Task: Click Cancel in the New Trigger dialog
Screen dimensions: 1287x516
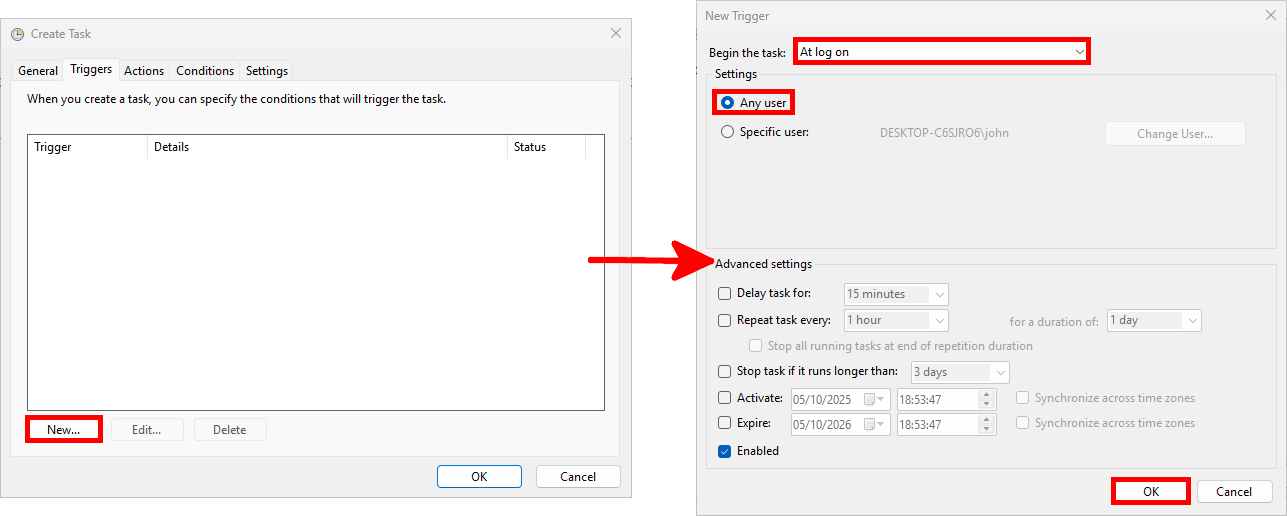Action: click(1233, 491)
